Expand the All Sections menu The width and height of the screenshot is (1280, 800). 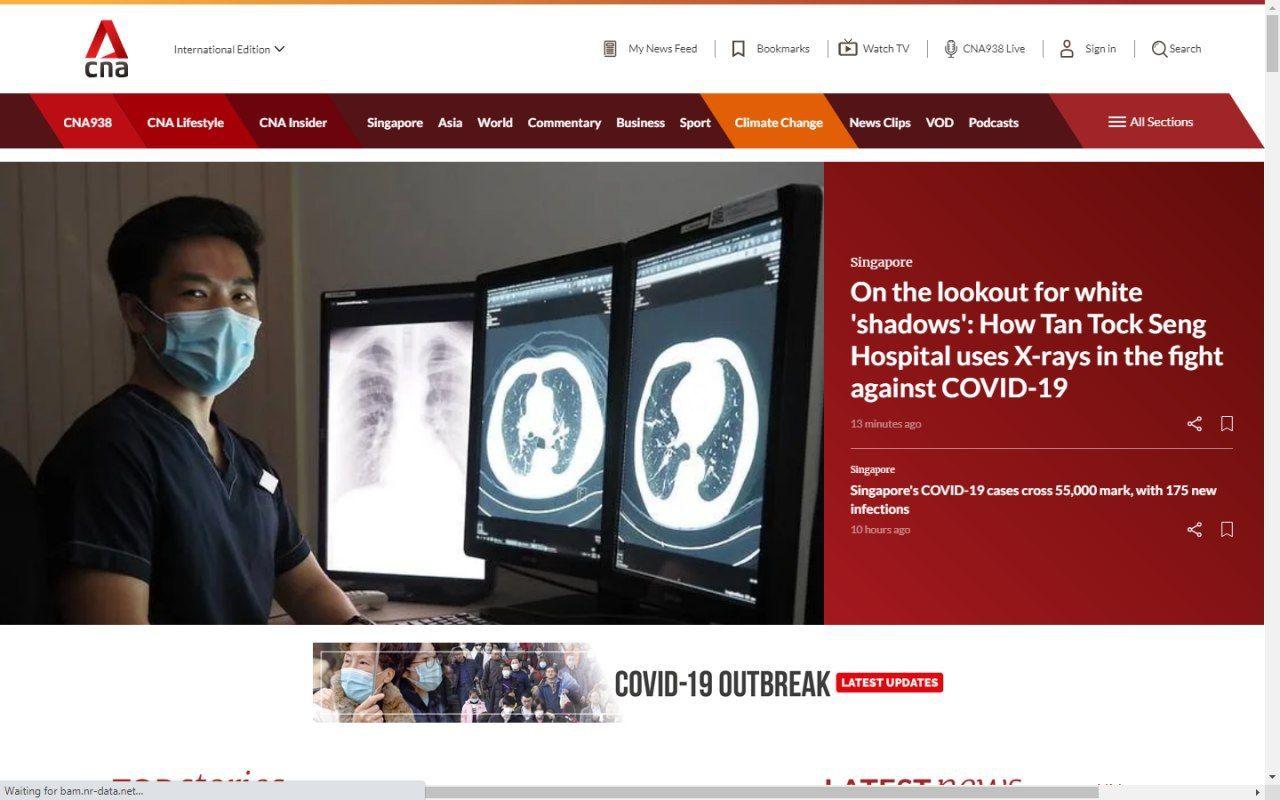point(1150,122)
